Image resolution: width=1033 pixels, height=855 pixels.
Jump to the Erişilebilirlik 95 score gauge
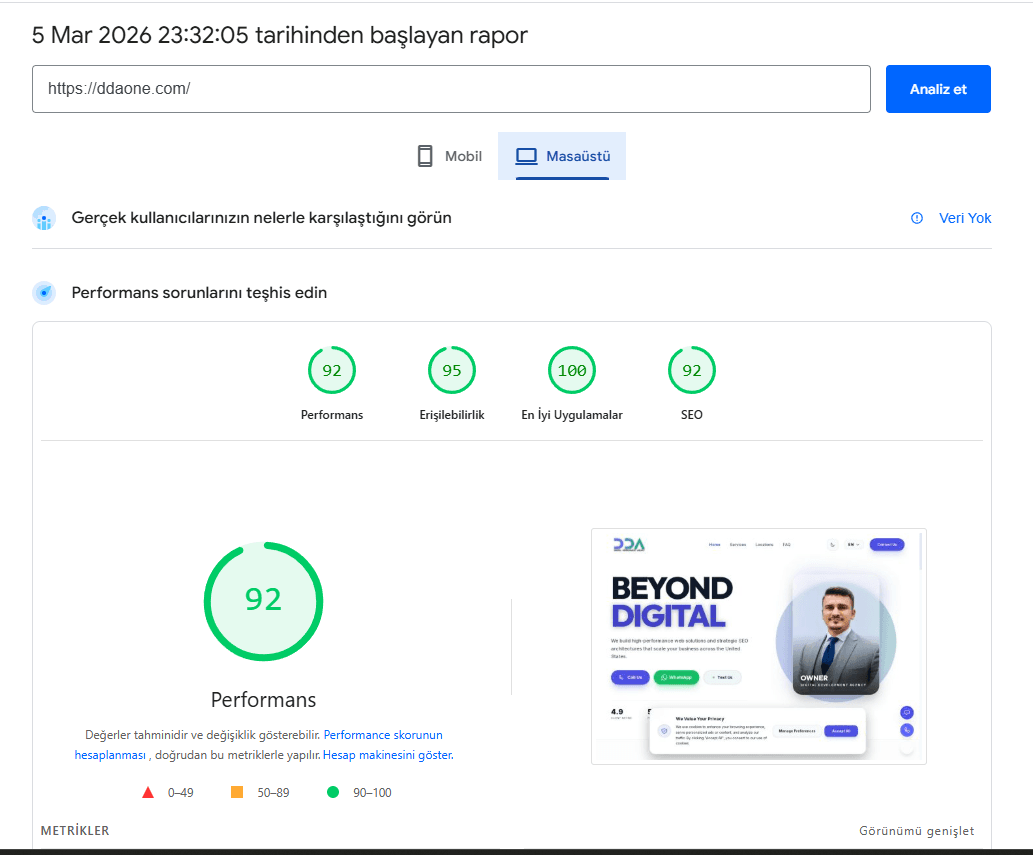452,371
